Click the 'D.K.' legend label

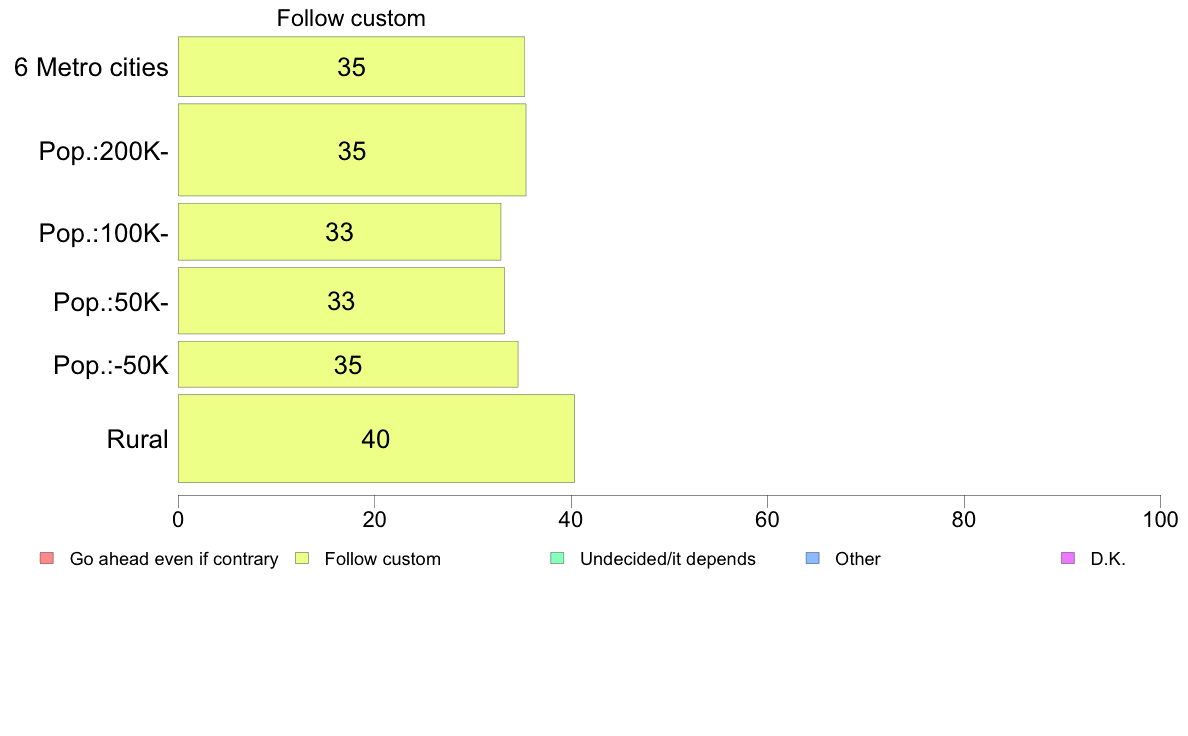click(1108, 559)
